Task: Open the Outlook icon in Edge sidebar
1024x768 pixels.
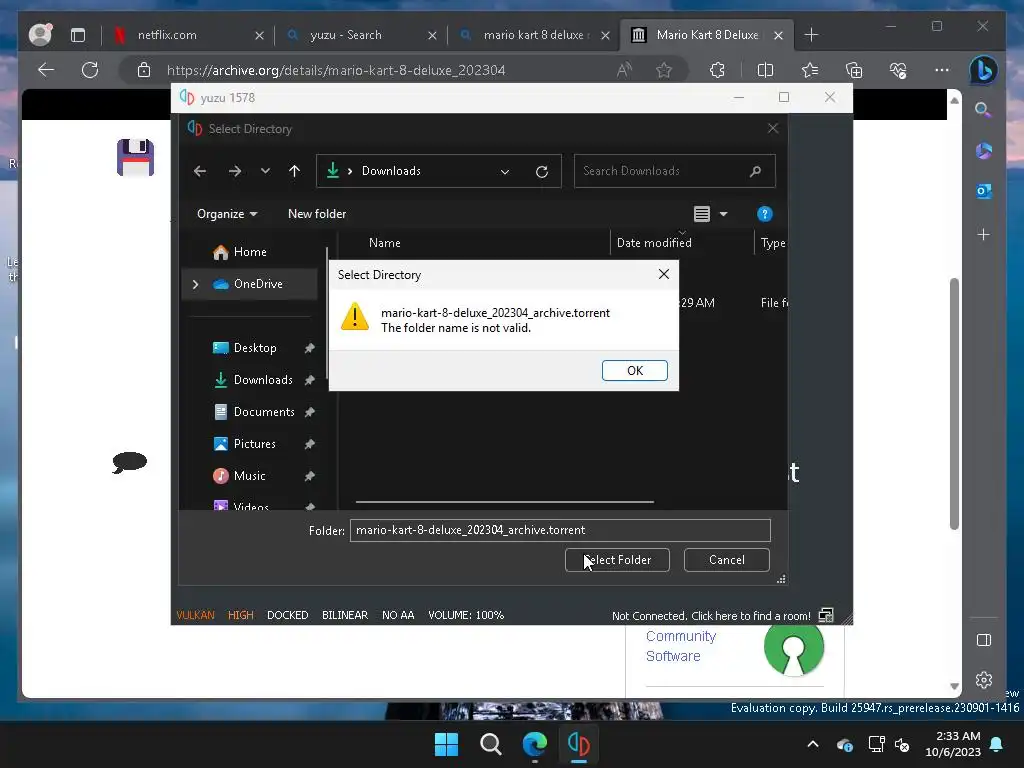Action: tap(984, 191)
